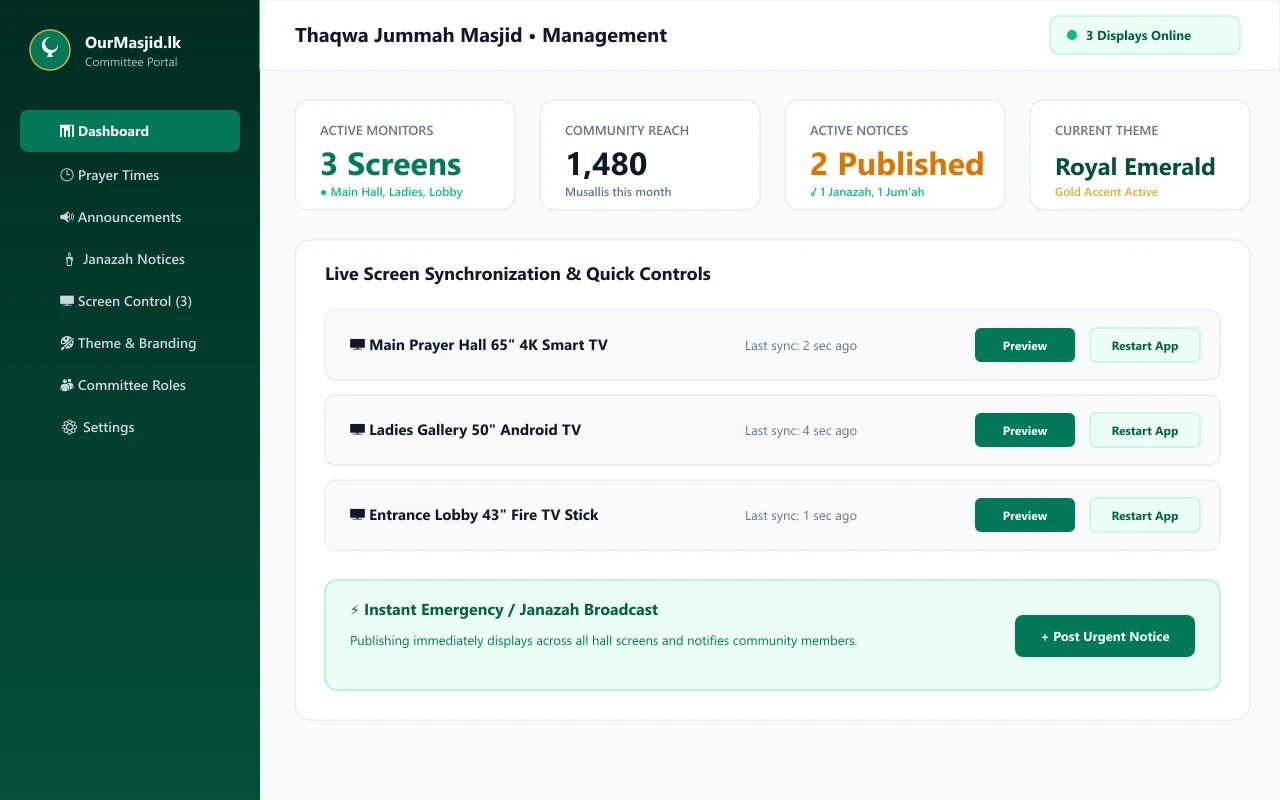Click the green online status dot
Screen dimensions: 1280x800
(x=1072, y=35)
